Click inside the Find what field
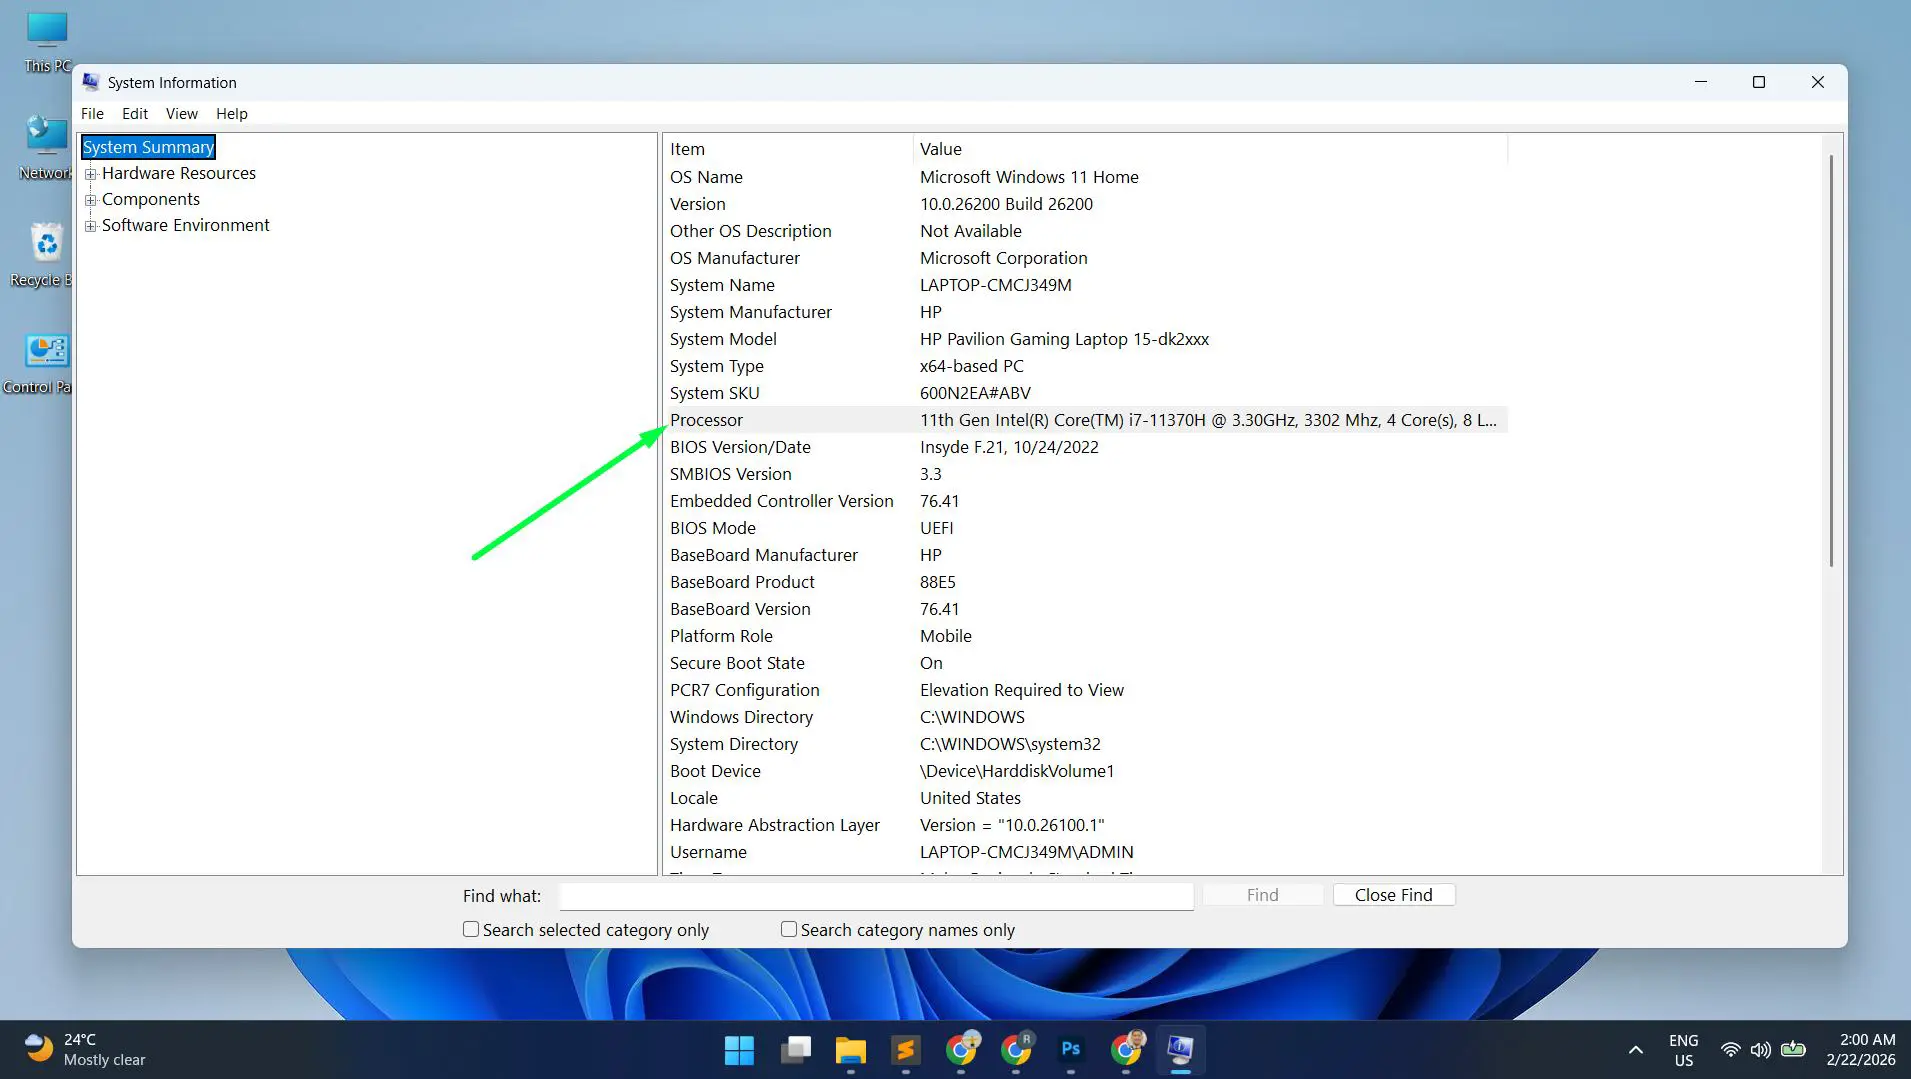 point(876,895)
